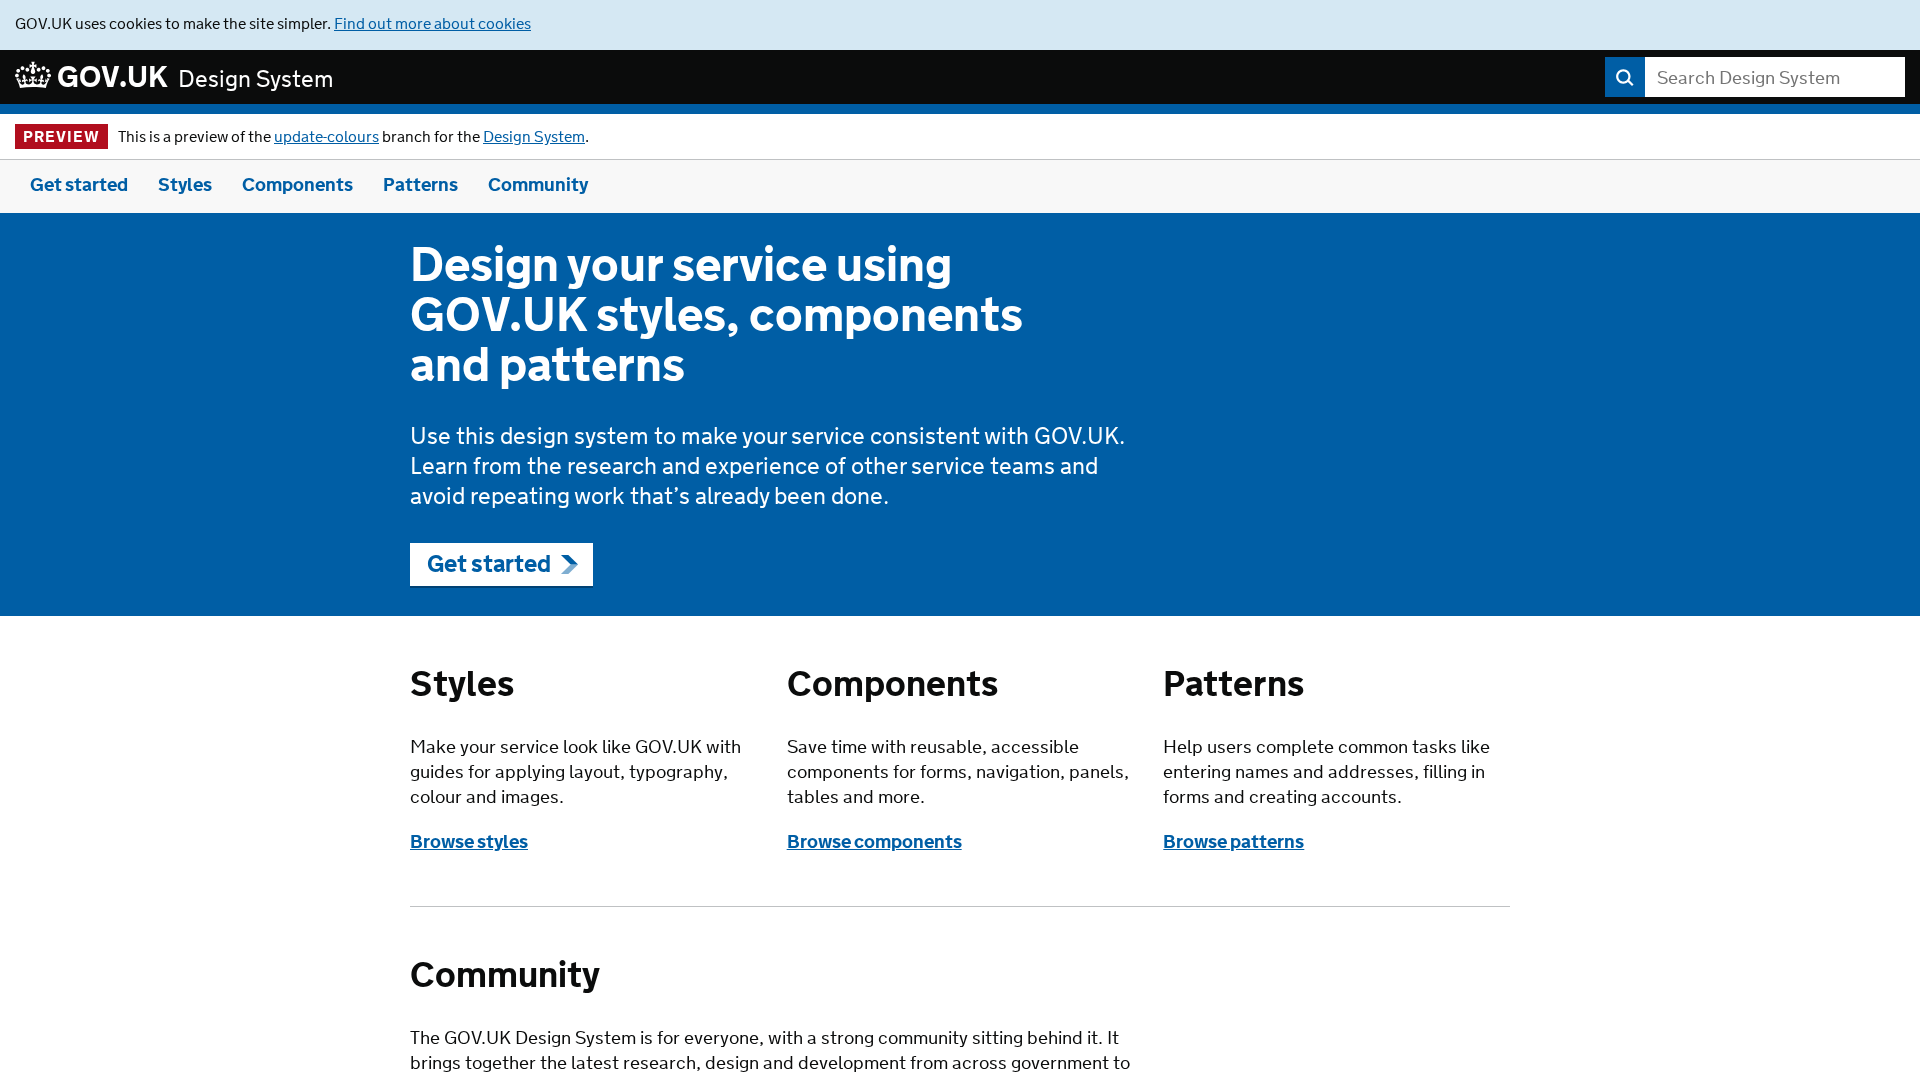Click the Components section heading
This screenshot has width=1920, height=1080.
892,684
